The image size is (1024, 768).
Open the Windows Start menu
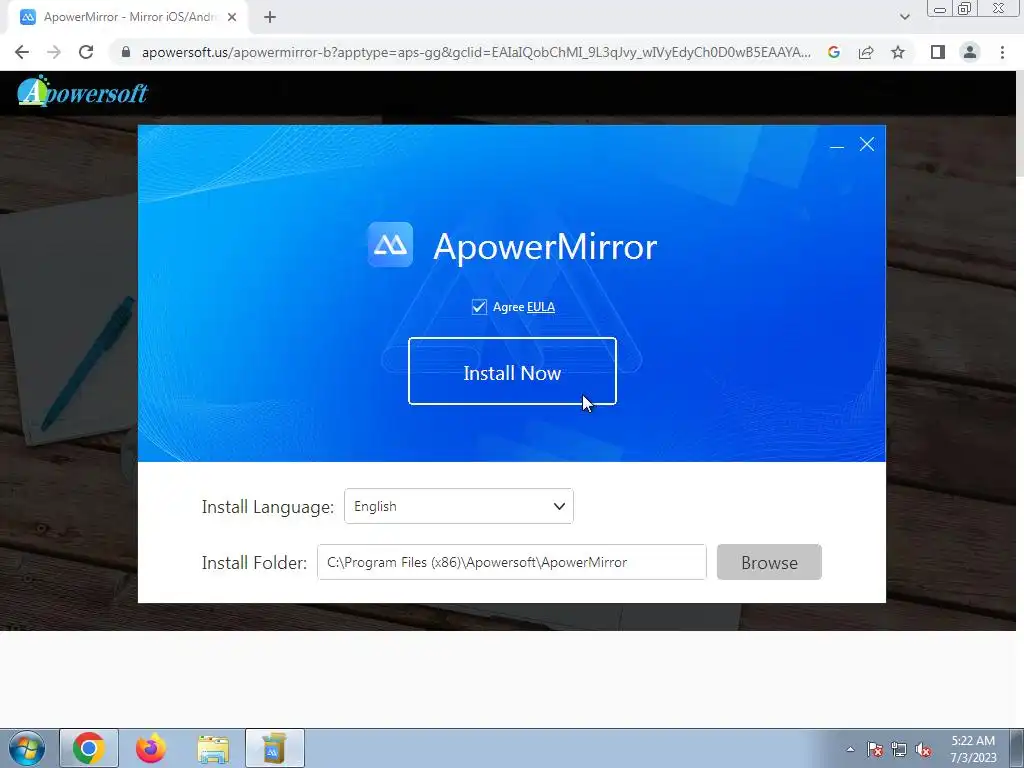27,748
